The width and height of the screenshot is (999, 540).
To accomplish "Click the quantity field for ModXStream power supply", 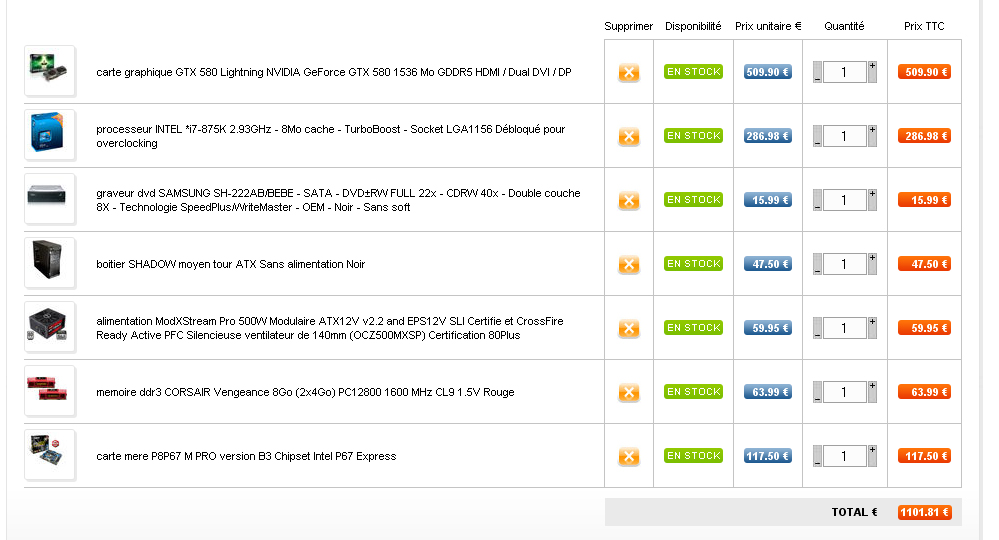I will (844, 328).
